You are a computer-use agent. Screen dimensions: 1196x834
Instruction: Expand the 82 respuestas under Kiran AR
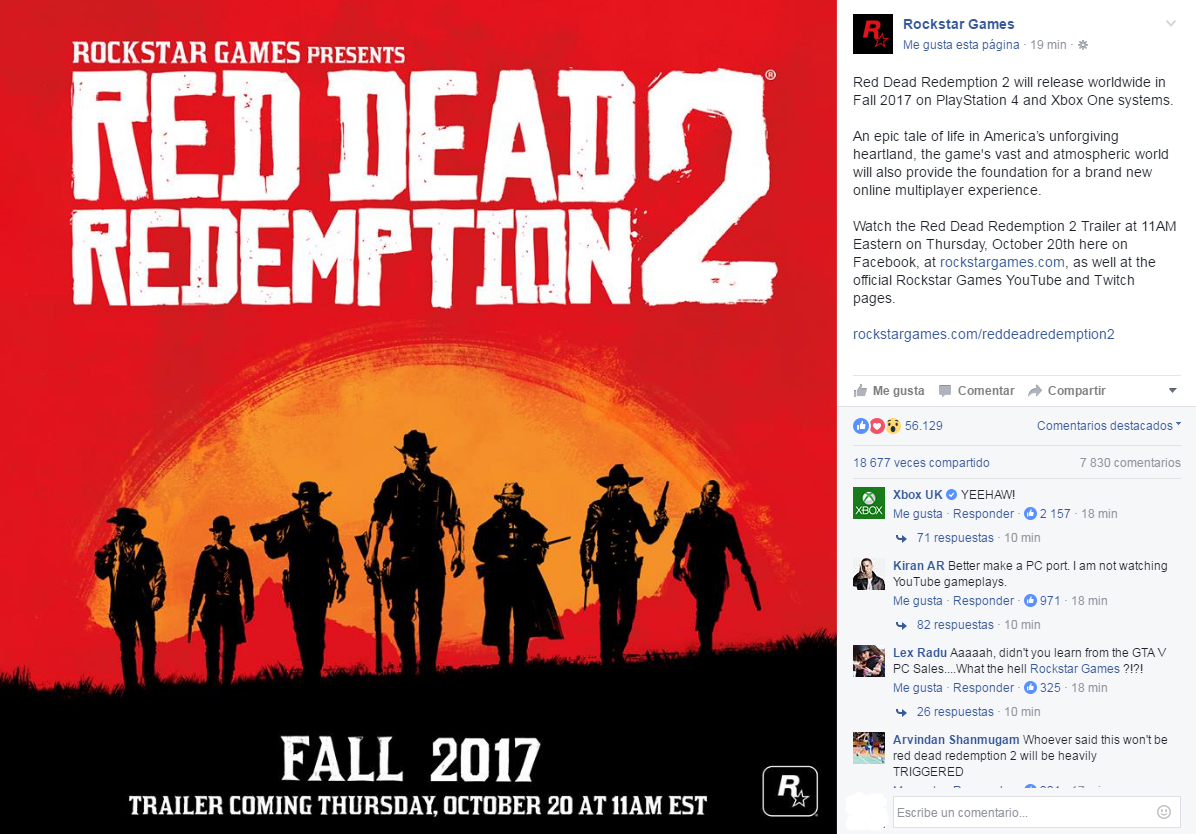click(x=955, y=625)
